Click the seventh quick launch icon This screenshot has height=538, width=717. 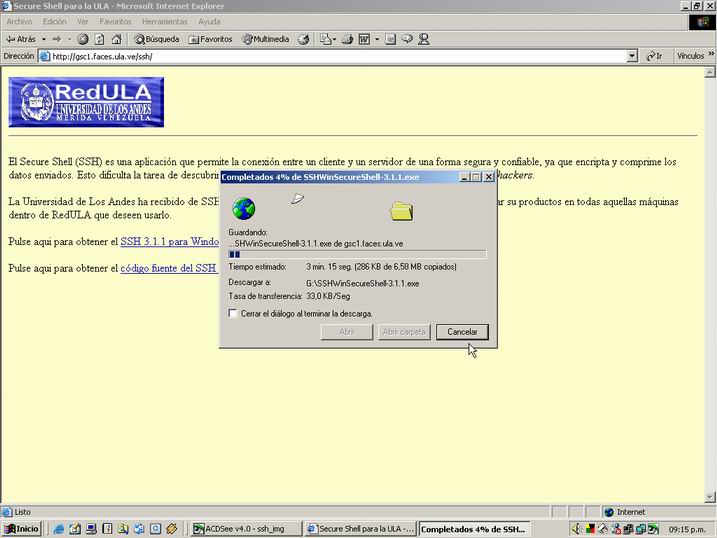click(155, 529)
